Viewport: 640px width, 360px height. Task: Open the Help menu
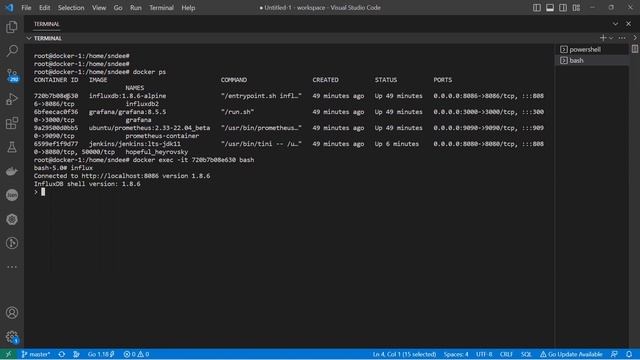188,7
